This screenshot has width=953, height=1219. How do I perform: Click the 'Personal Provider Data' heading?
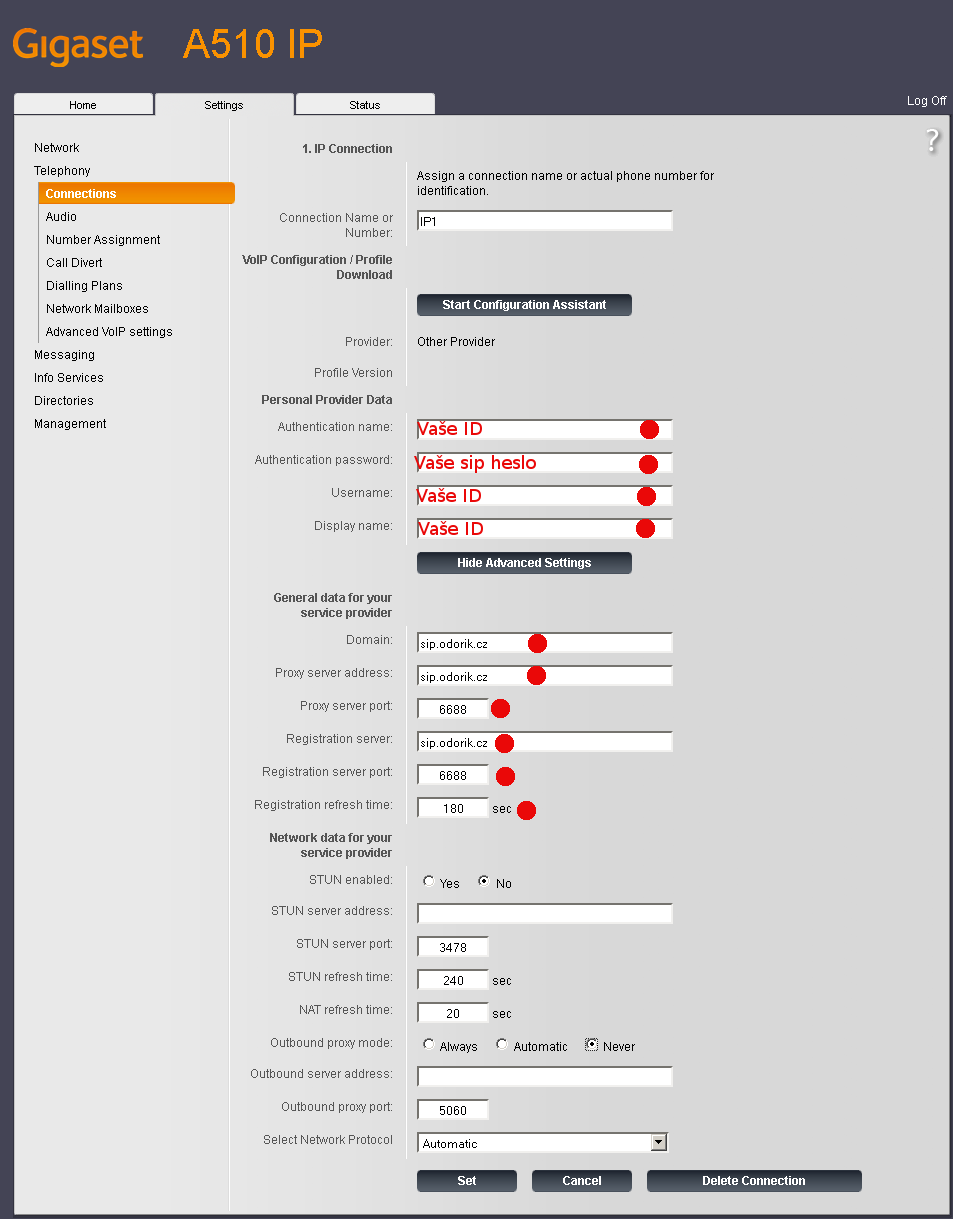click(327, 400)
